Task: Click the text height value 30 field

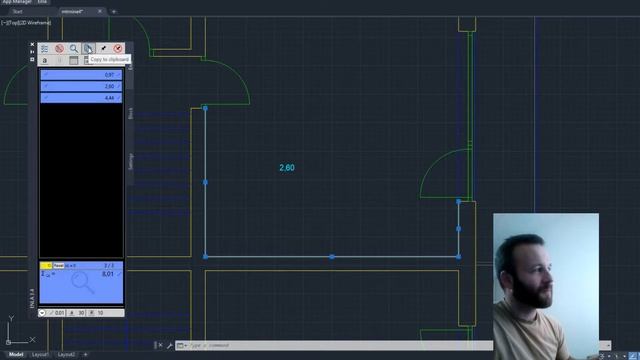Action: pyautogui.click(x=81, y=313)
